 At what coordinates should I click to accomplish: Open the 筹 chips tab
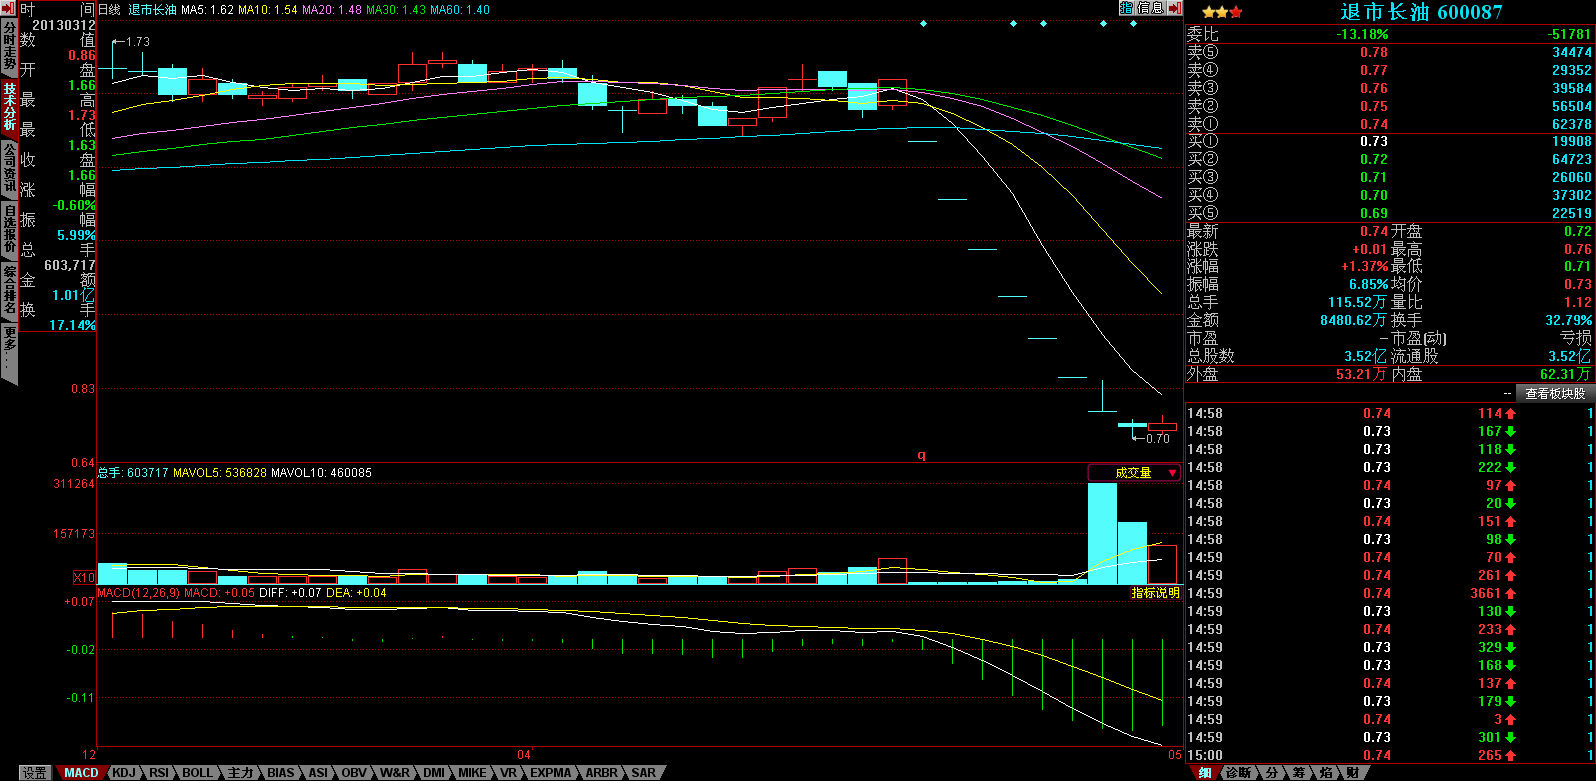click(1298, 773)
